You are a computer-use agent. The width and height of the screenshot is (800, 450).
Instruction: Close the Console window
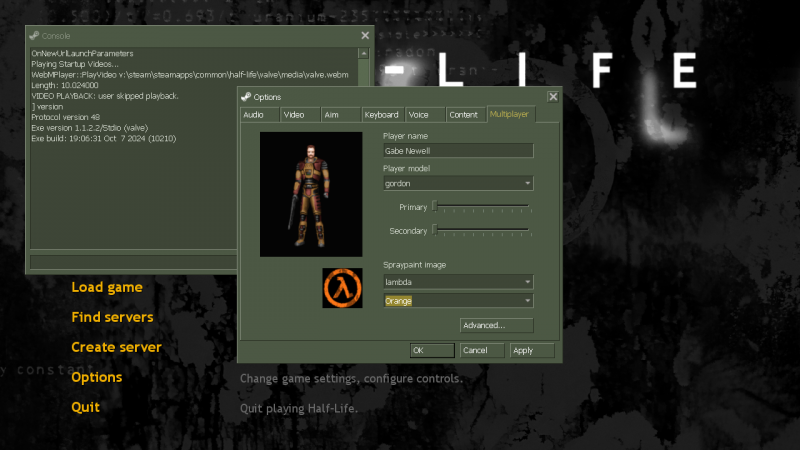pos(365,36)
